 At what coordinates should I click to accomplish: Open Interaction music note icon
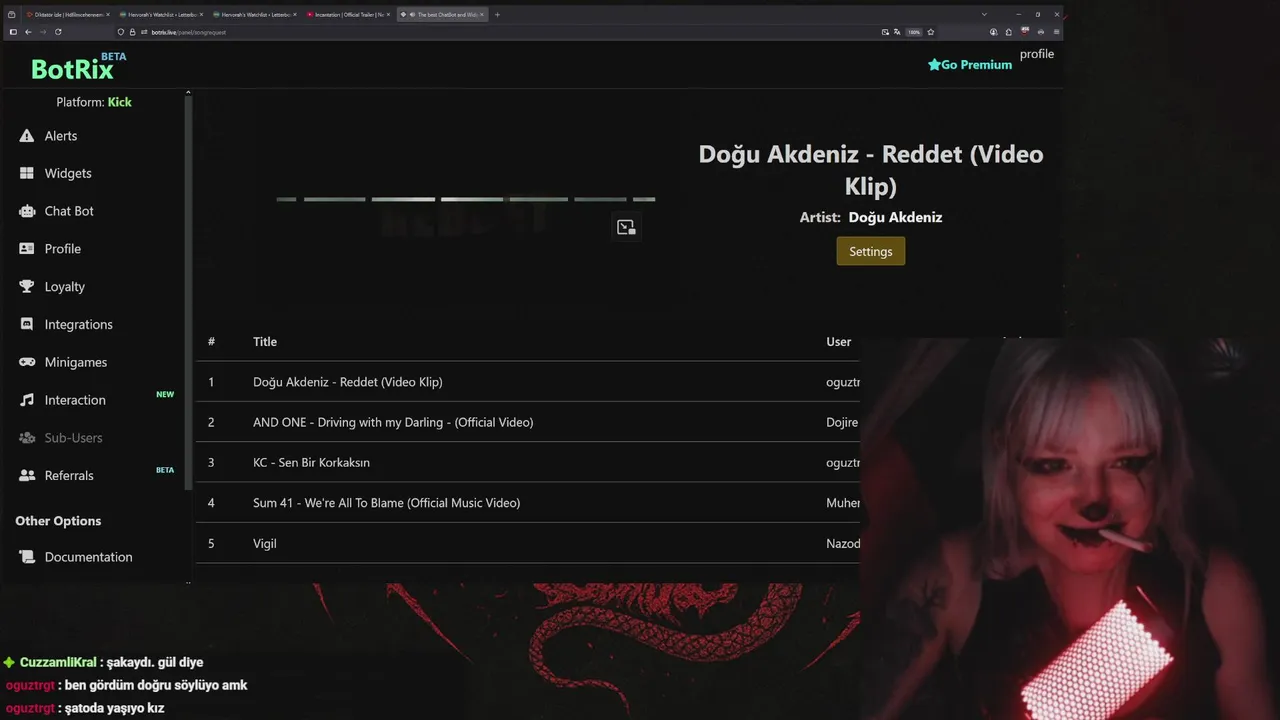(27, 400)
